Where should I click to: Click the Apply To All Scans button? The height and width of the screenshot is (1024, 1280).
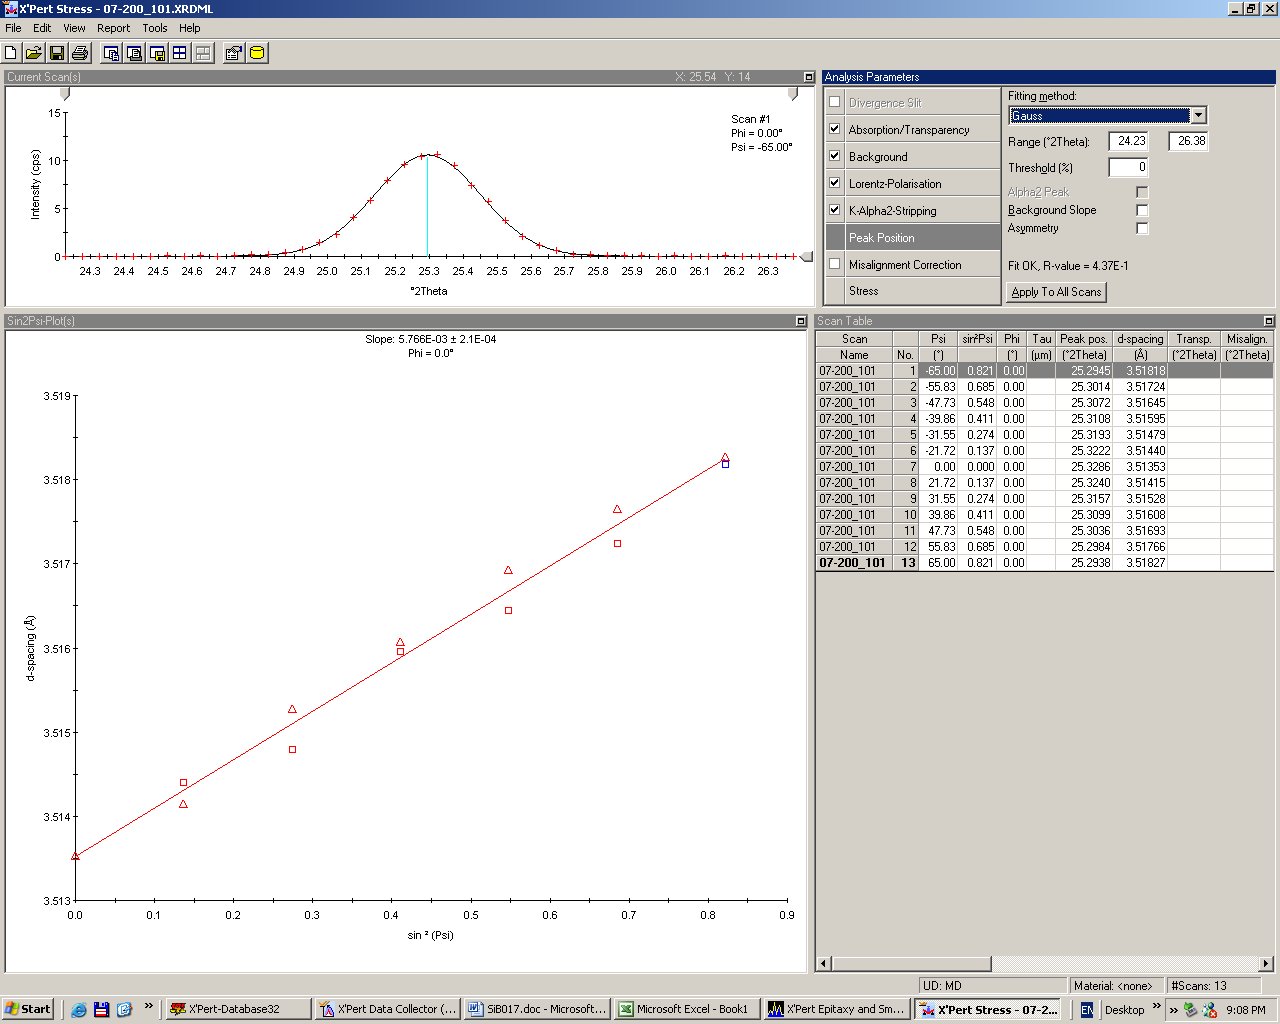pyautogui.click(x=1056, y=292)
